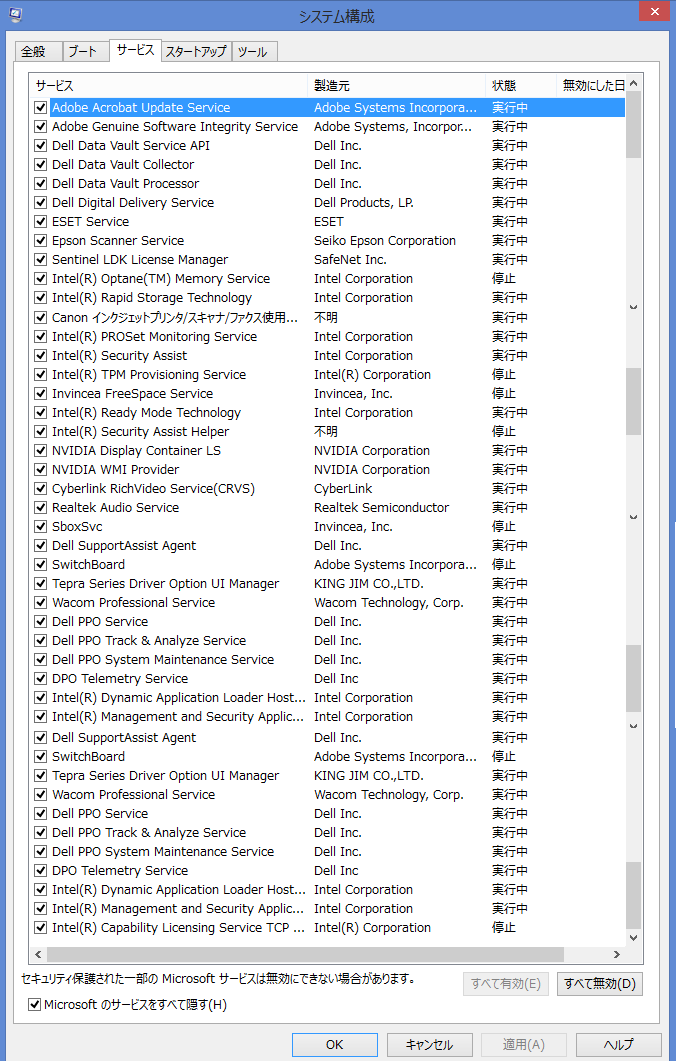Select Intel(R) PROSet Monitoring Service row
Image resolution: width=676 pixels, height=1061 pixels.
click(x=328, y=336)
